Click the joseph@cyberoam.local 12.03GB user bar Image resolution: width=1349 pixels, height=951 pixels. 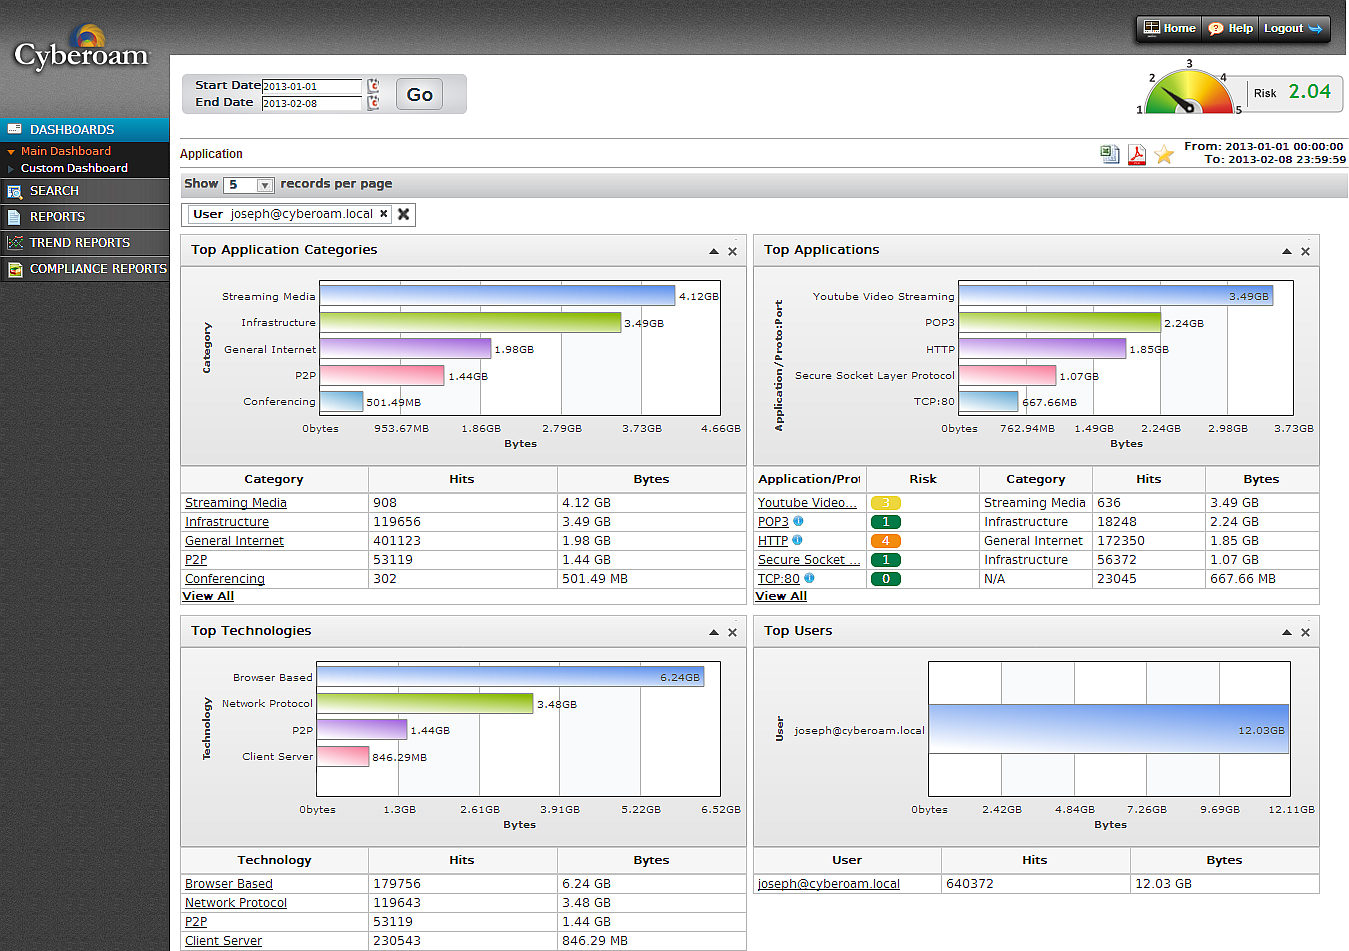pos(1109,729)
